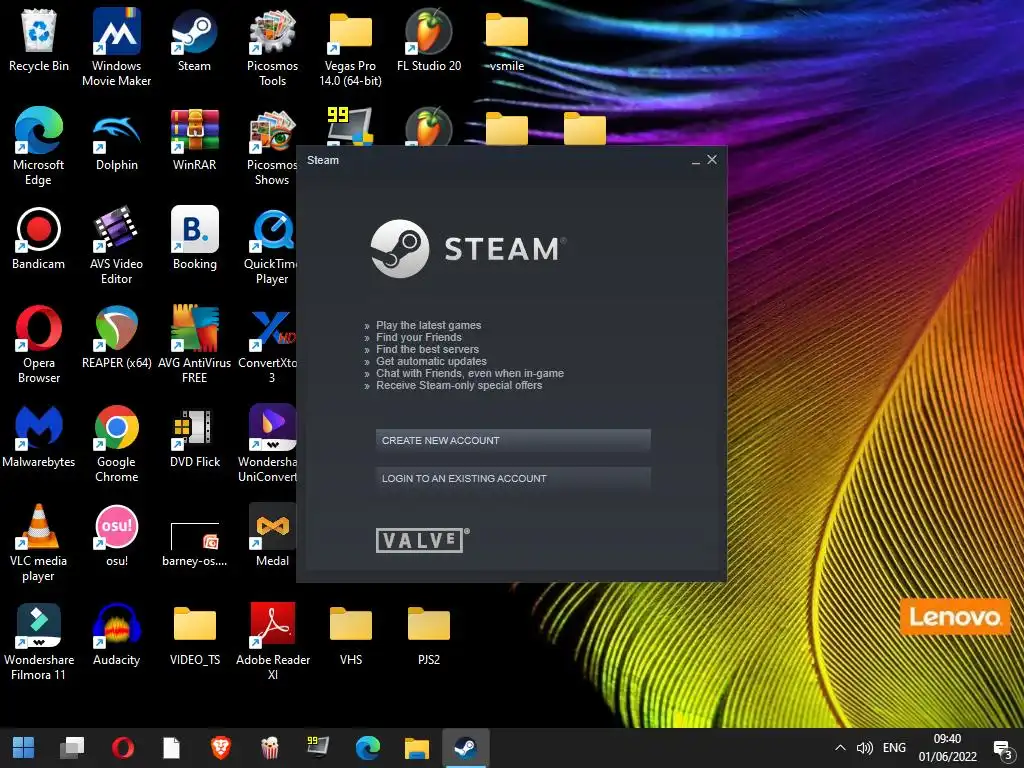The width and height of the screenshot is (1024, 768).
Task: Click the Steam logo in the dialog
Action: pos(468,249)
